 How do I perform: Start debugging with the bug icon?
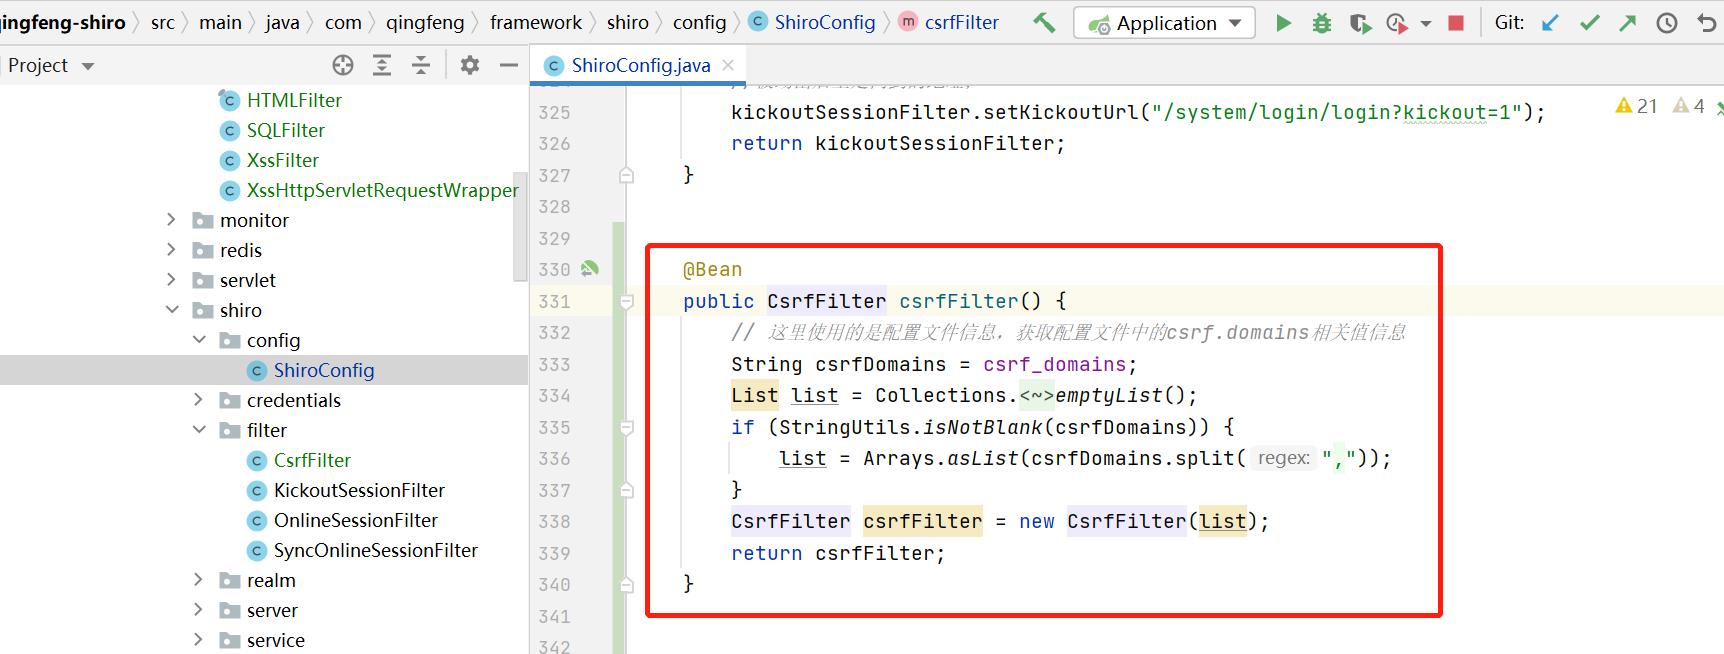click(1322, 23)
